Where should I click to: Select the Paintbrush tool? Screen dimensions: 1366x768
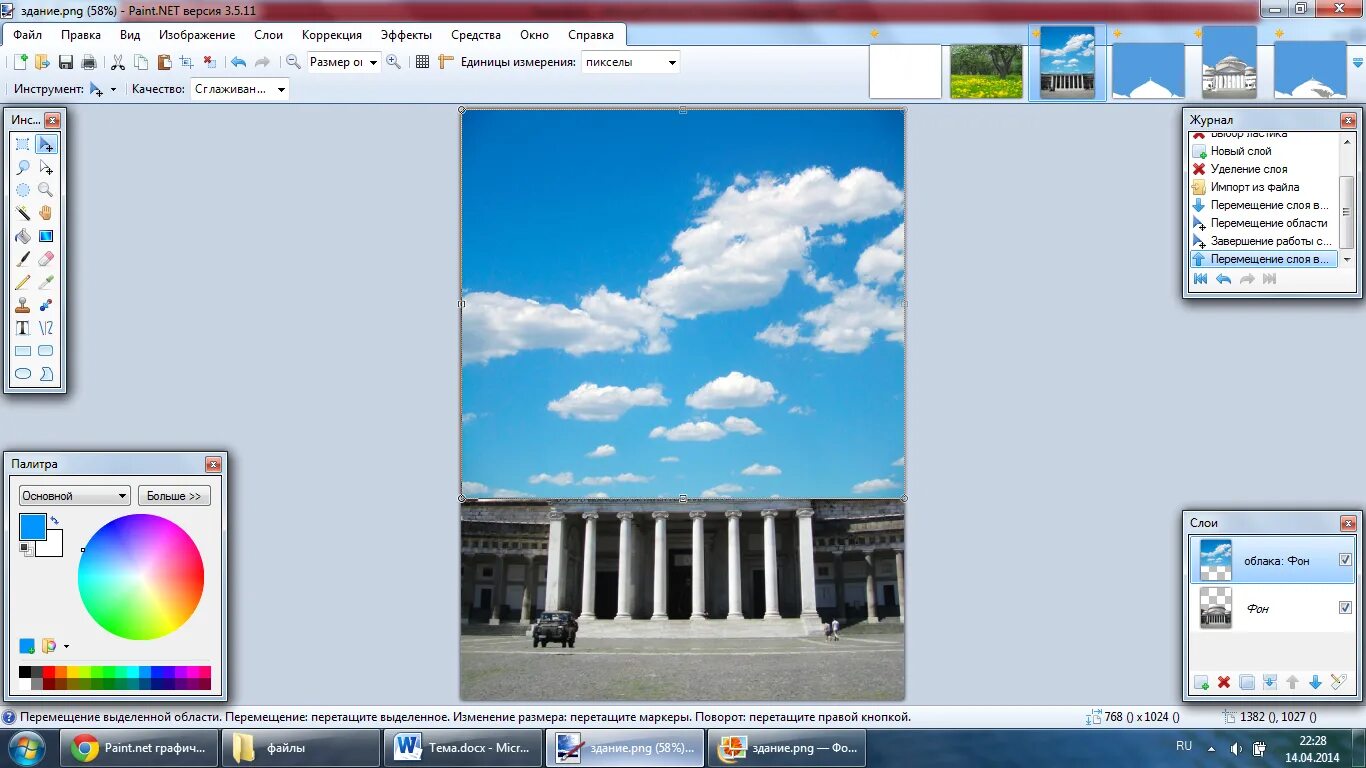tap(23, 259)
